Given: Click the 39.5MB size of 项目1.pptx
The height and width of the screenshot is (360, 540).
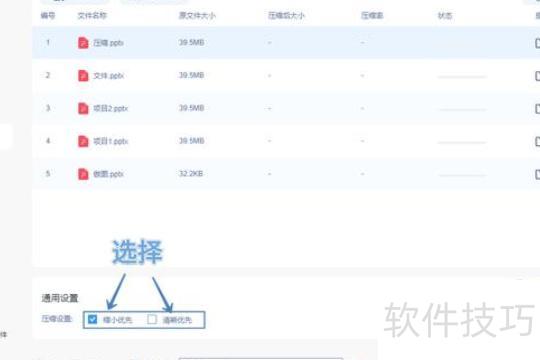Looking at the screenshot, I should tap(191, 141).
